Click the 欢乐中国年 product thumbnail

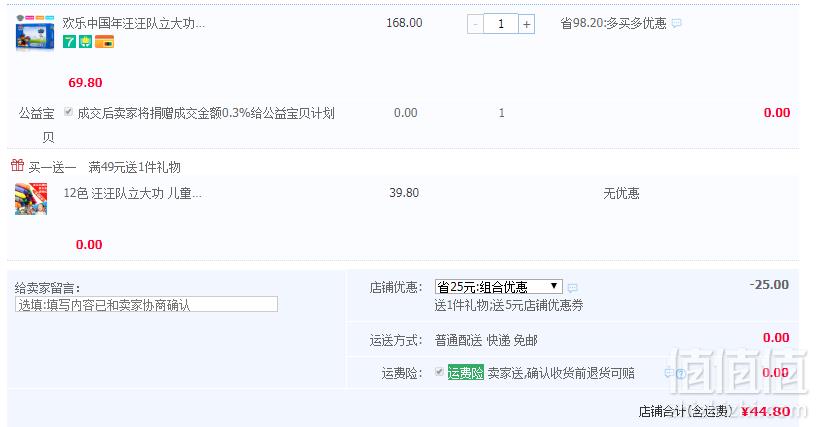tap(35, 33)
